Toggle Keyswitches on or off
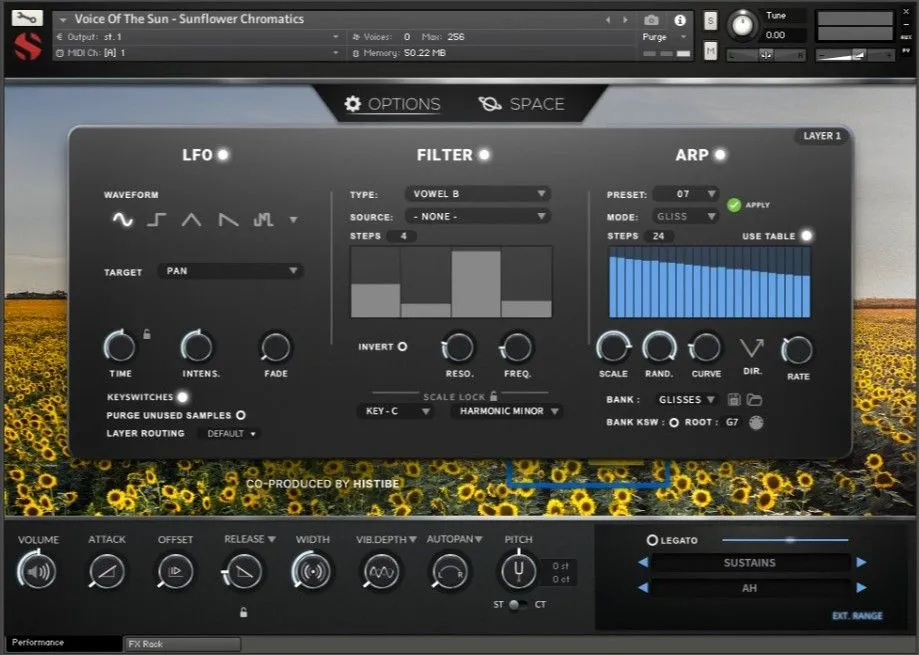919x655 pixels. pyautogui.click(x=183, y=397)
